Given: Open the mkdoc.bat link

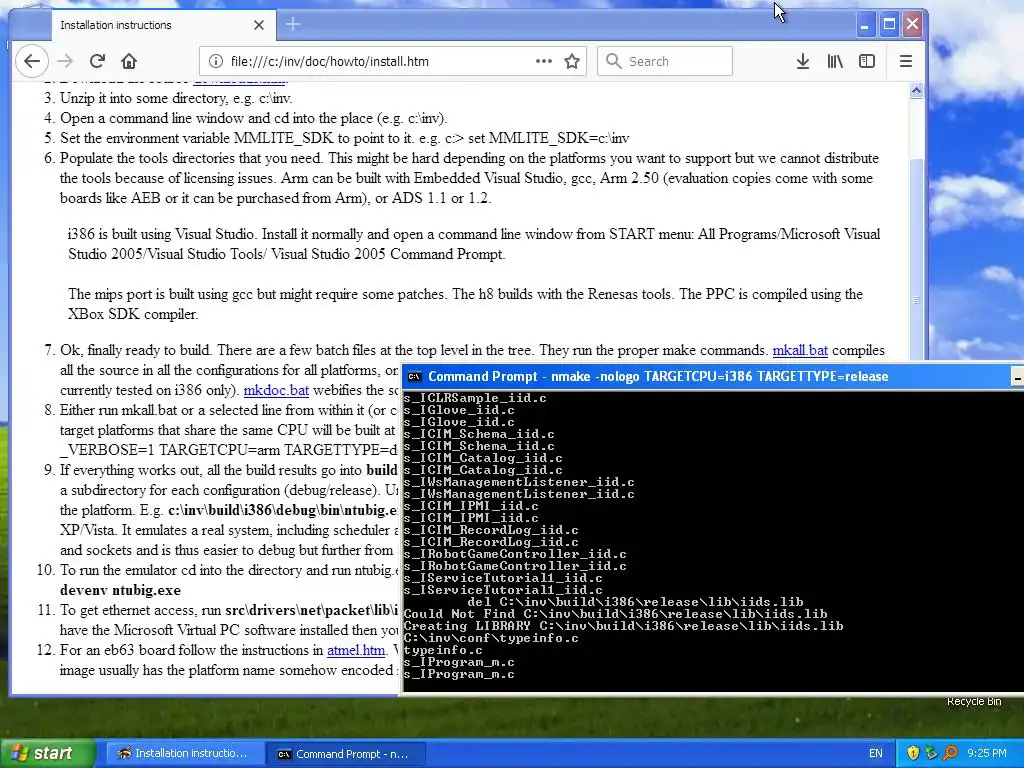Looking at the screenshot, I should tap(276, 390).
